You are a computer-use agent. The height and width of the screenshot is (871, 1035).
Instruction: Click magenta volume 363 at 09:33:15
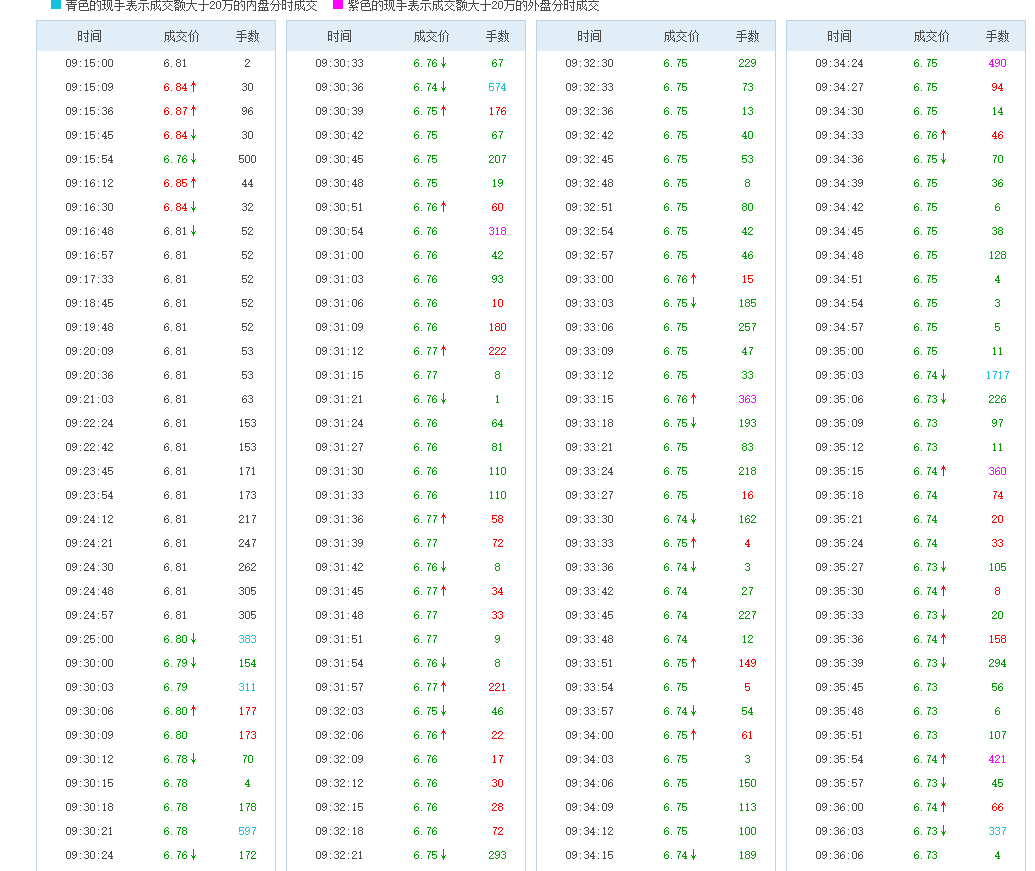click(747, 399)
